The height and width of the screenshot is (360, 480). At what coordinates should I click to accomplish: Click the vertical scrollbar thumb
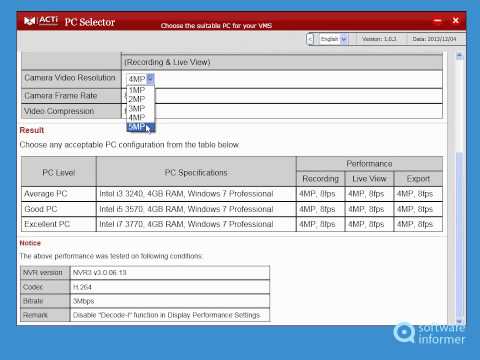[x=460, y=234]
